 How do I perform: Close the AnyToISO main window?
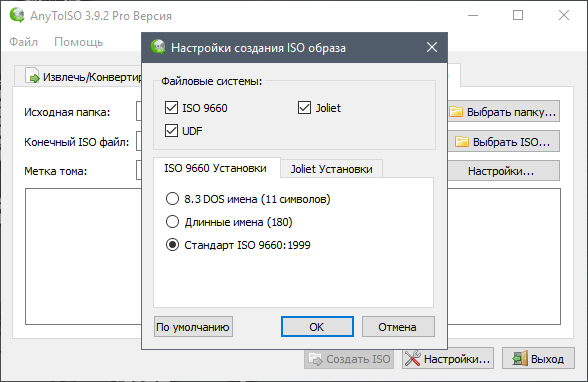(x=564, y=15)
